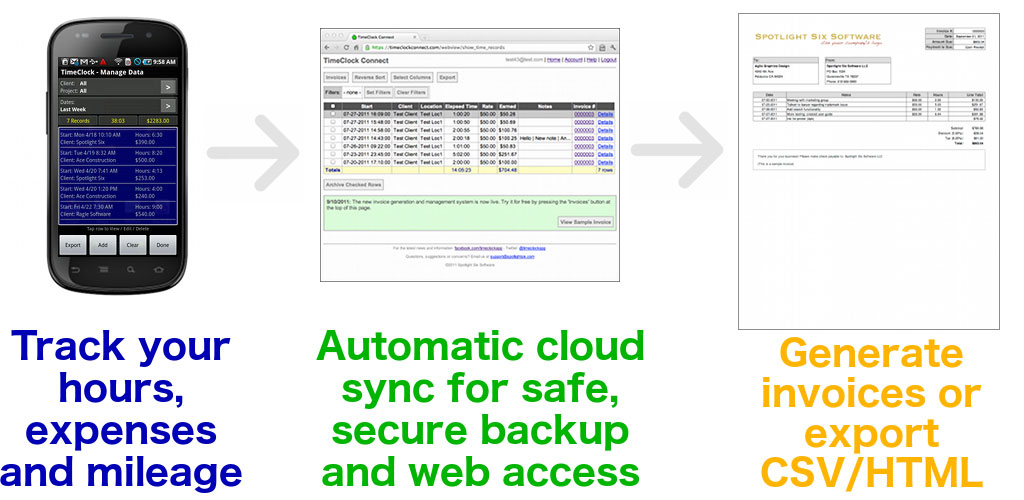Screen dimensions: 1024x500
Task: Click the Clear Filters button
Action: [411, 93]
